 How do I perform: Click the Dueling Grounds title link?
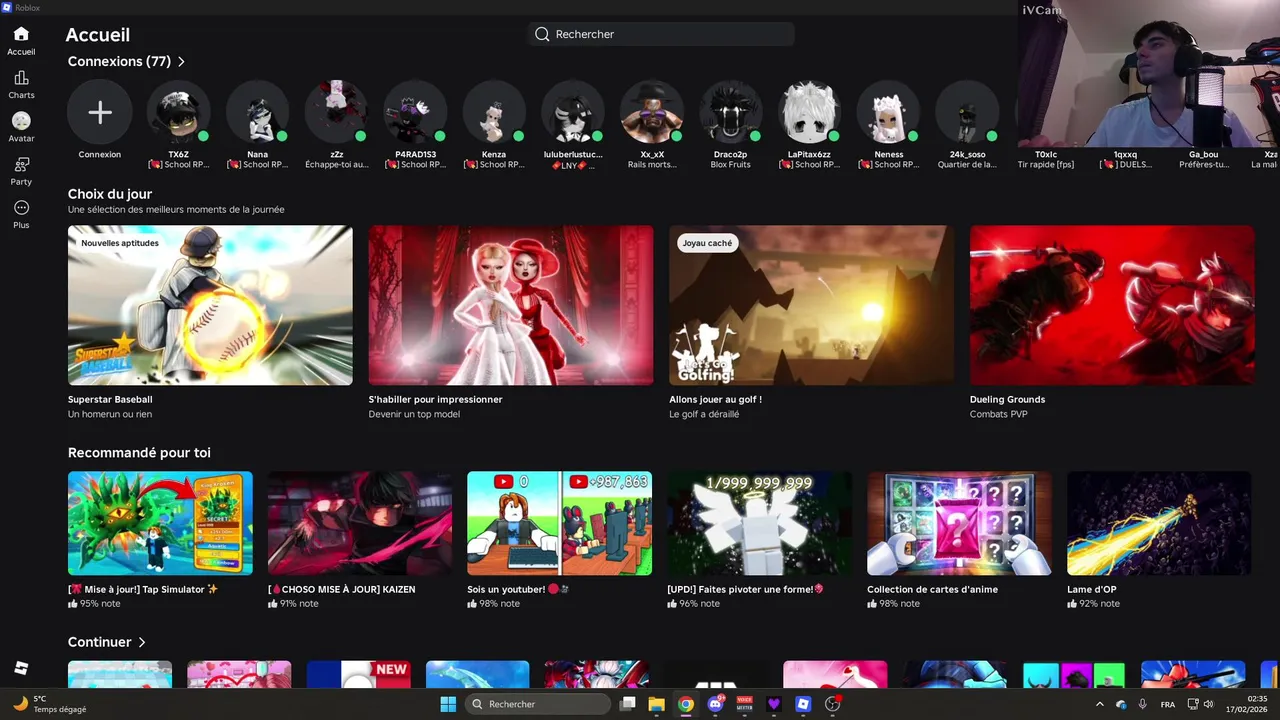click(x=1007, y=399)
